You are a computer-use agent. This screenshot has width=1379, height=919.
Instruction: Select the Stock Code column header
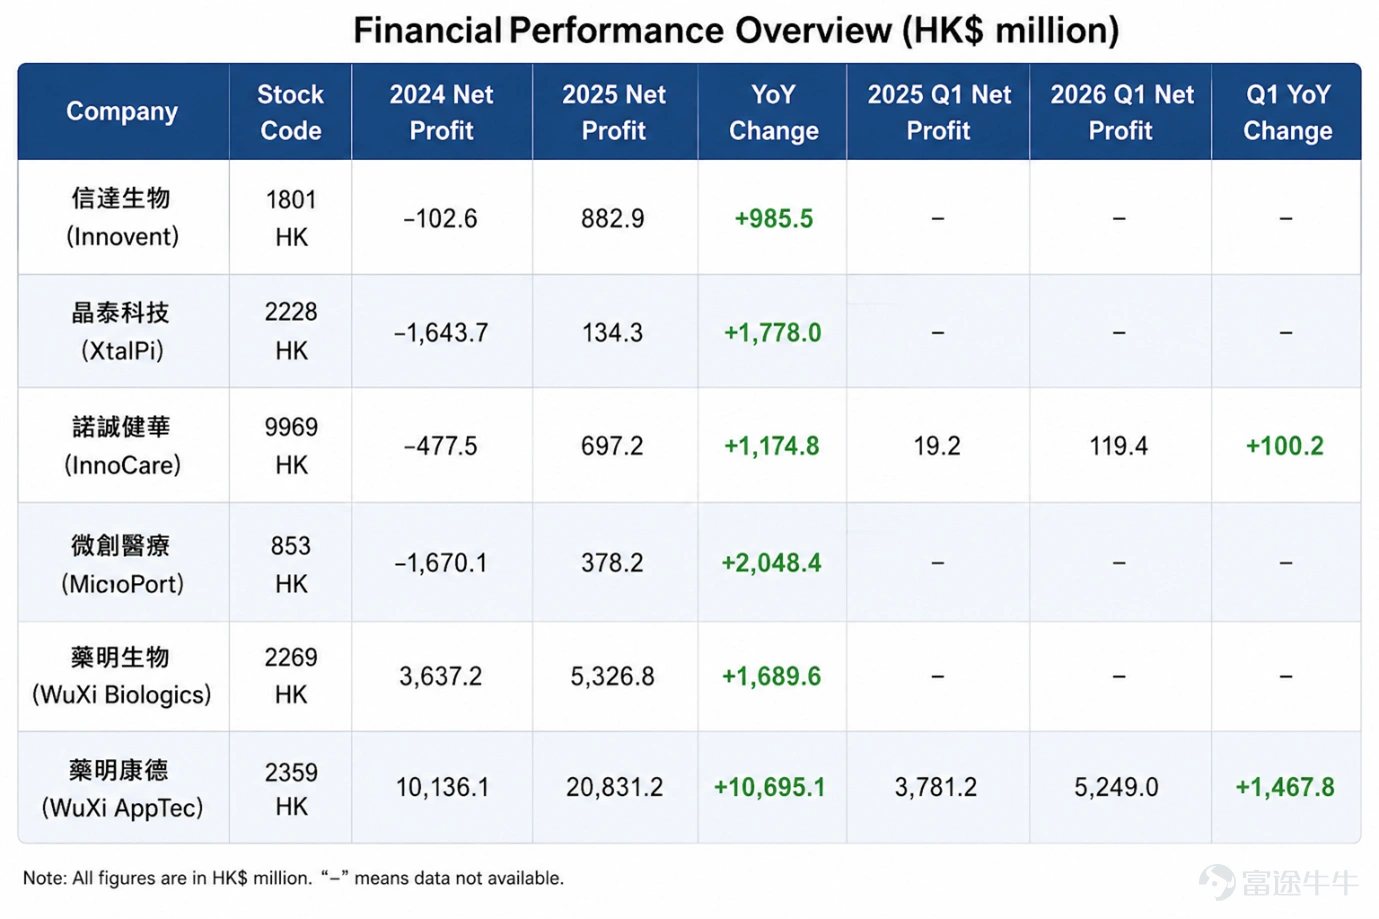(x=291, y=112)
